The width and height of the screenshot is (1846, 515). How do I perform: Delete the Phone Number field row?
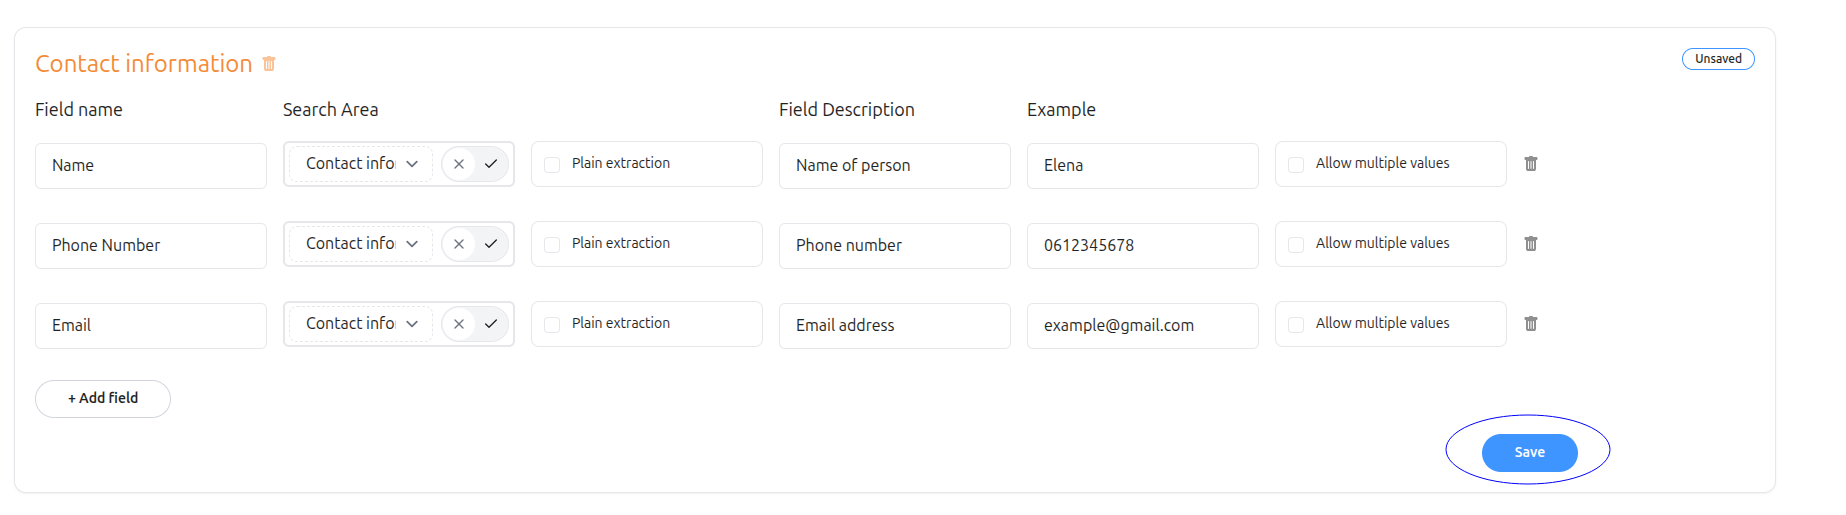click(x=1530, y=243)
